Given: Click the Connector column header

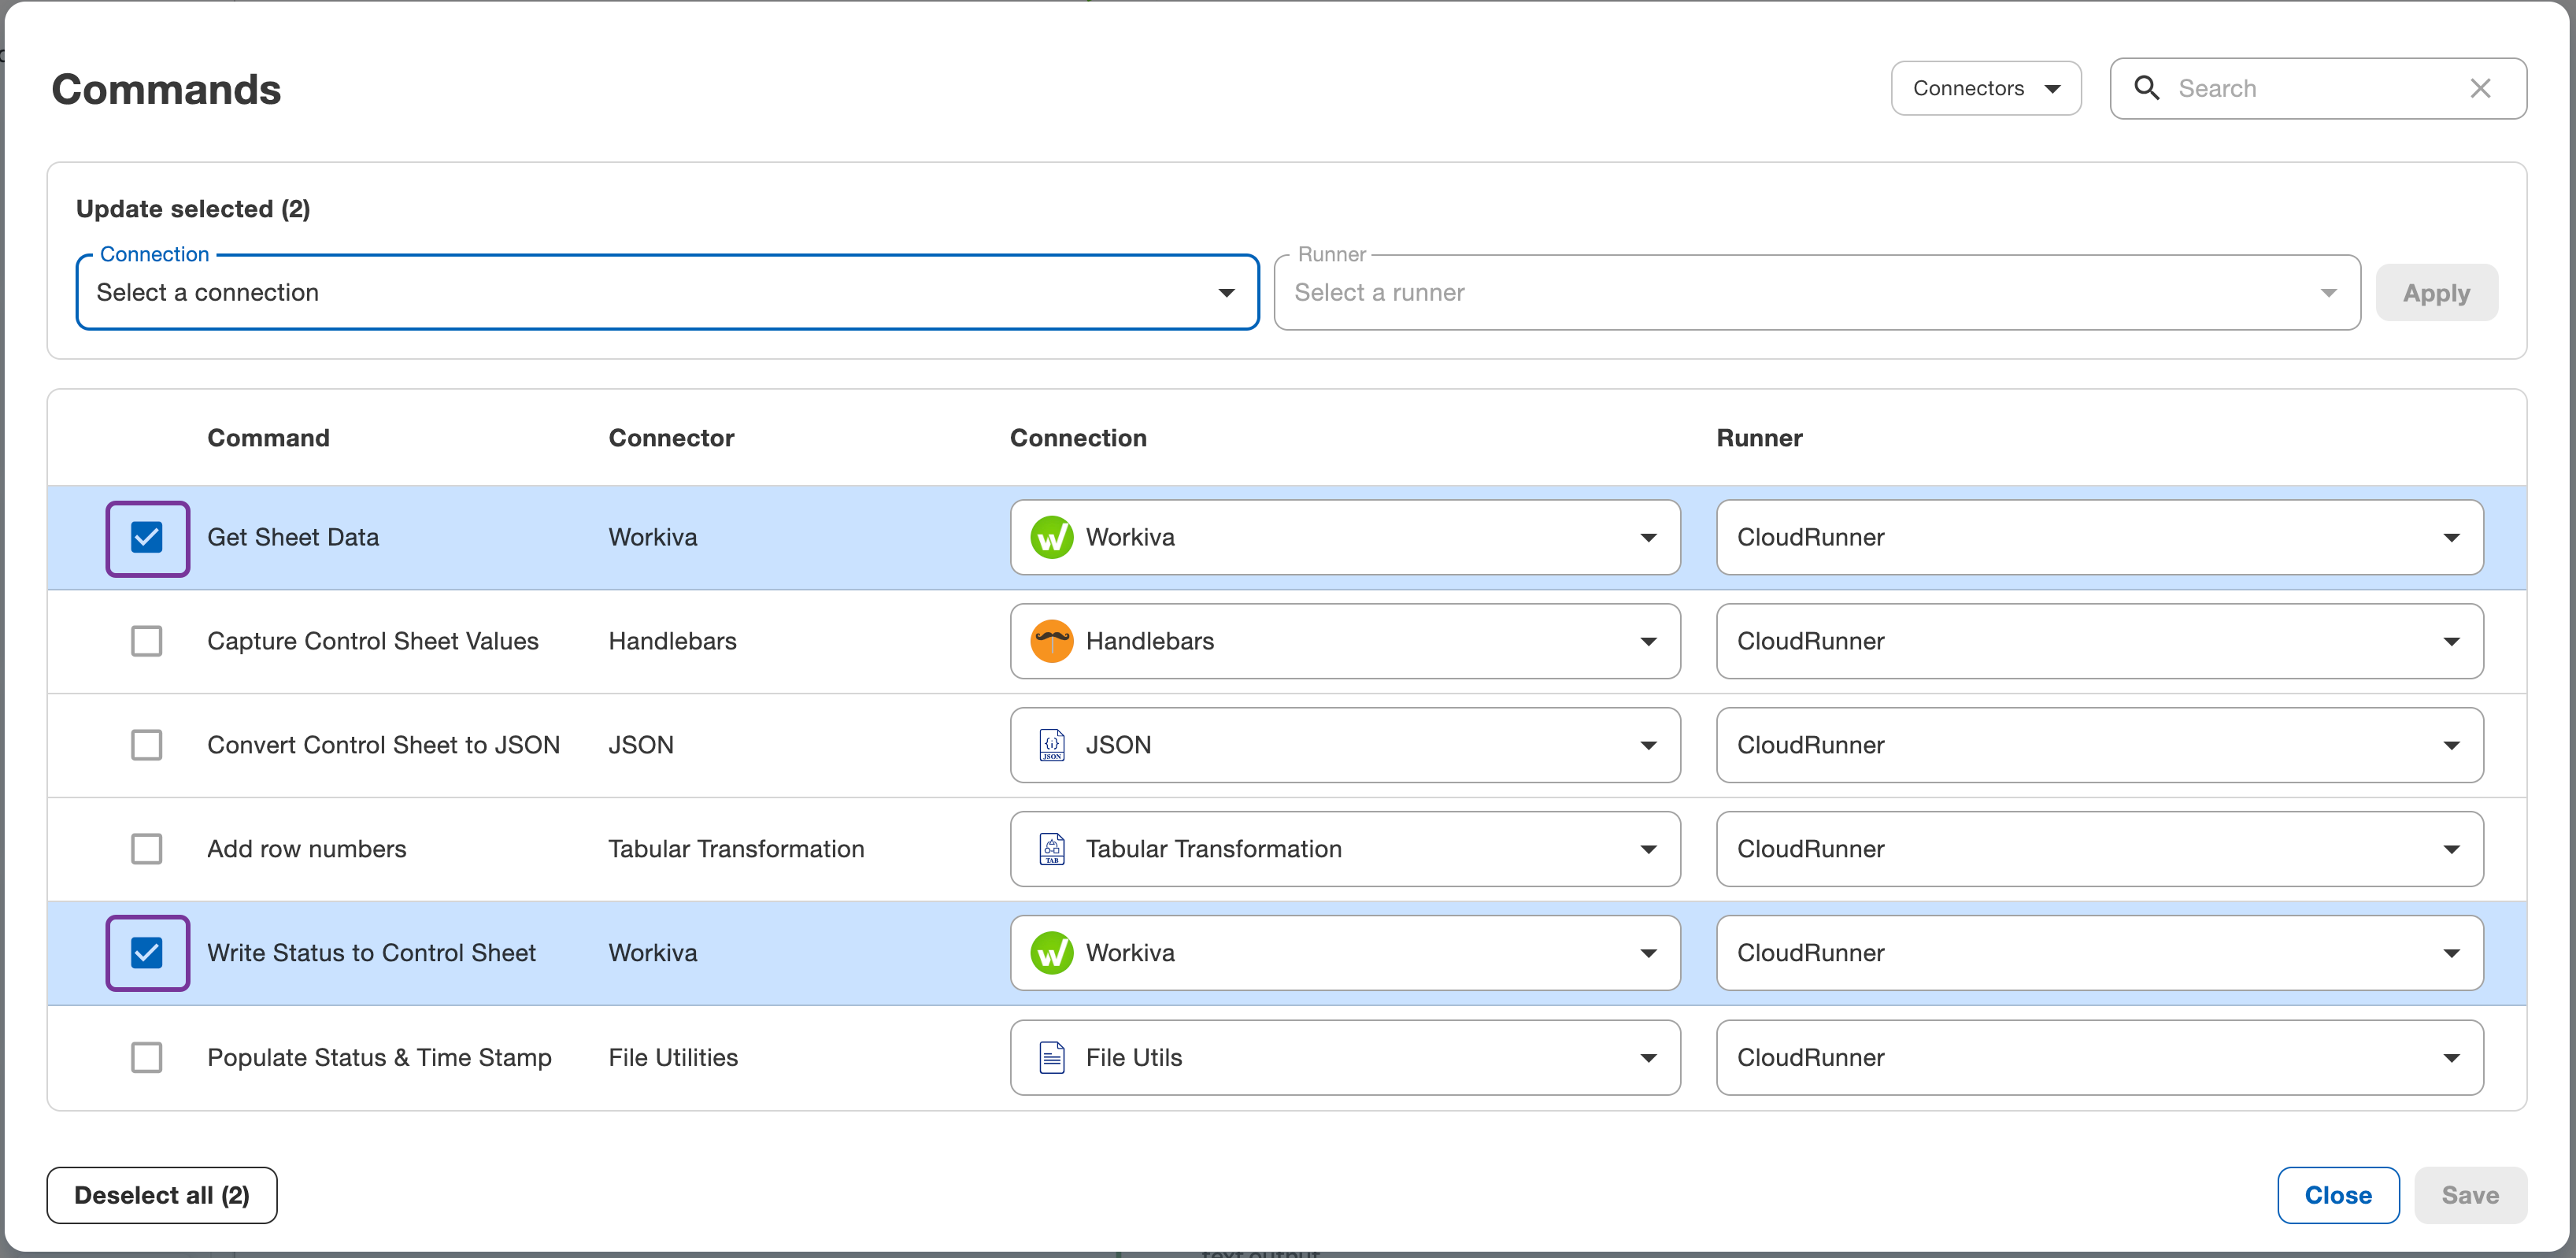Looking at the screenshot, I should 671,438.
